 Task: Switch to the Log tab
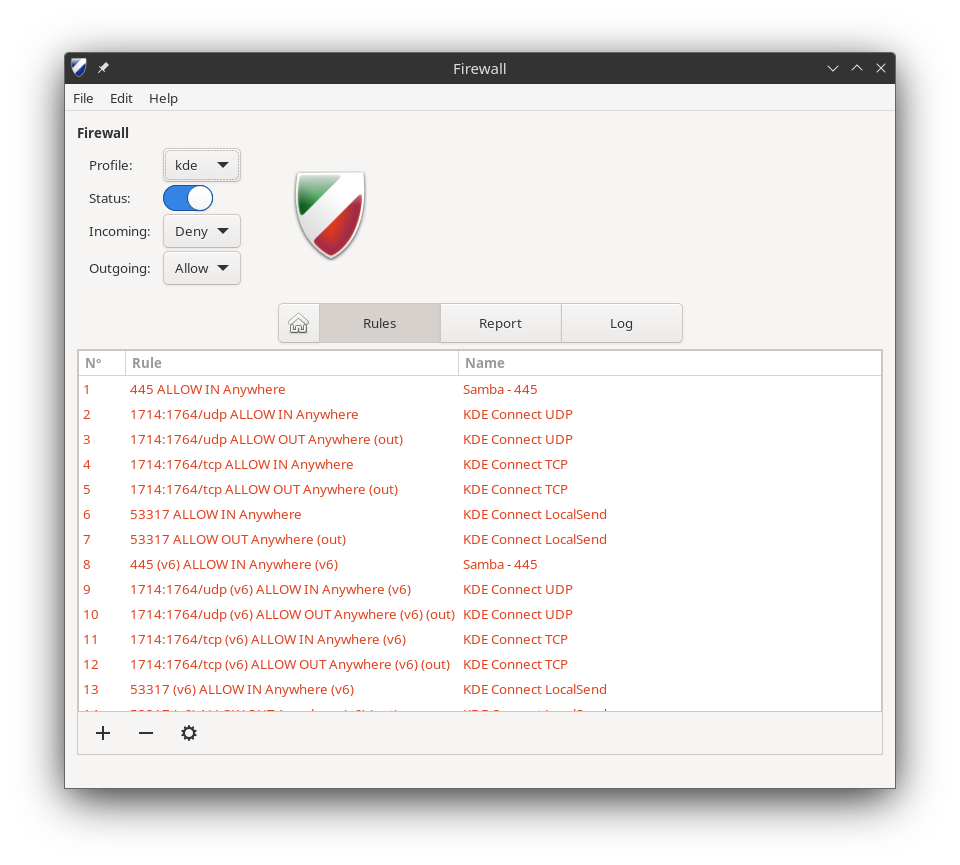pos(621,323)
